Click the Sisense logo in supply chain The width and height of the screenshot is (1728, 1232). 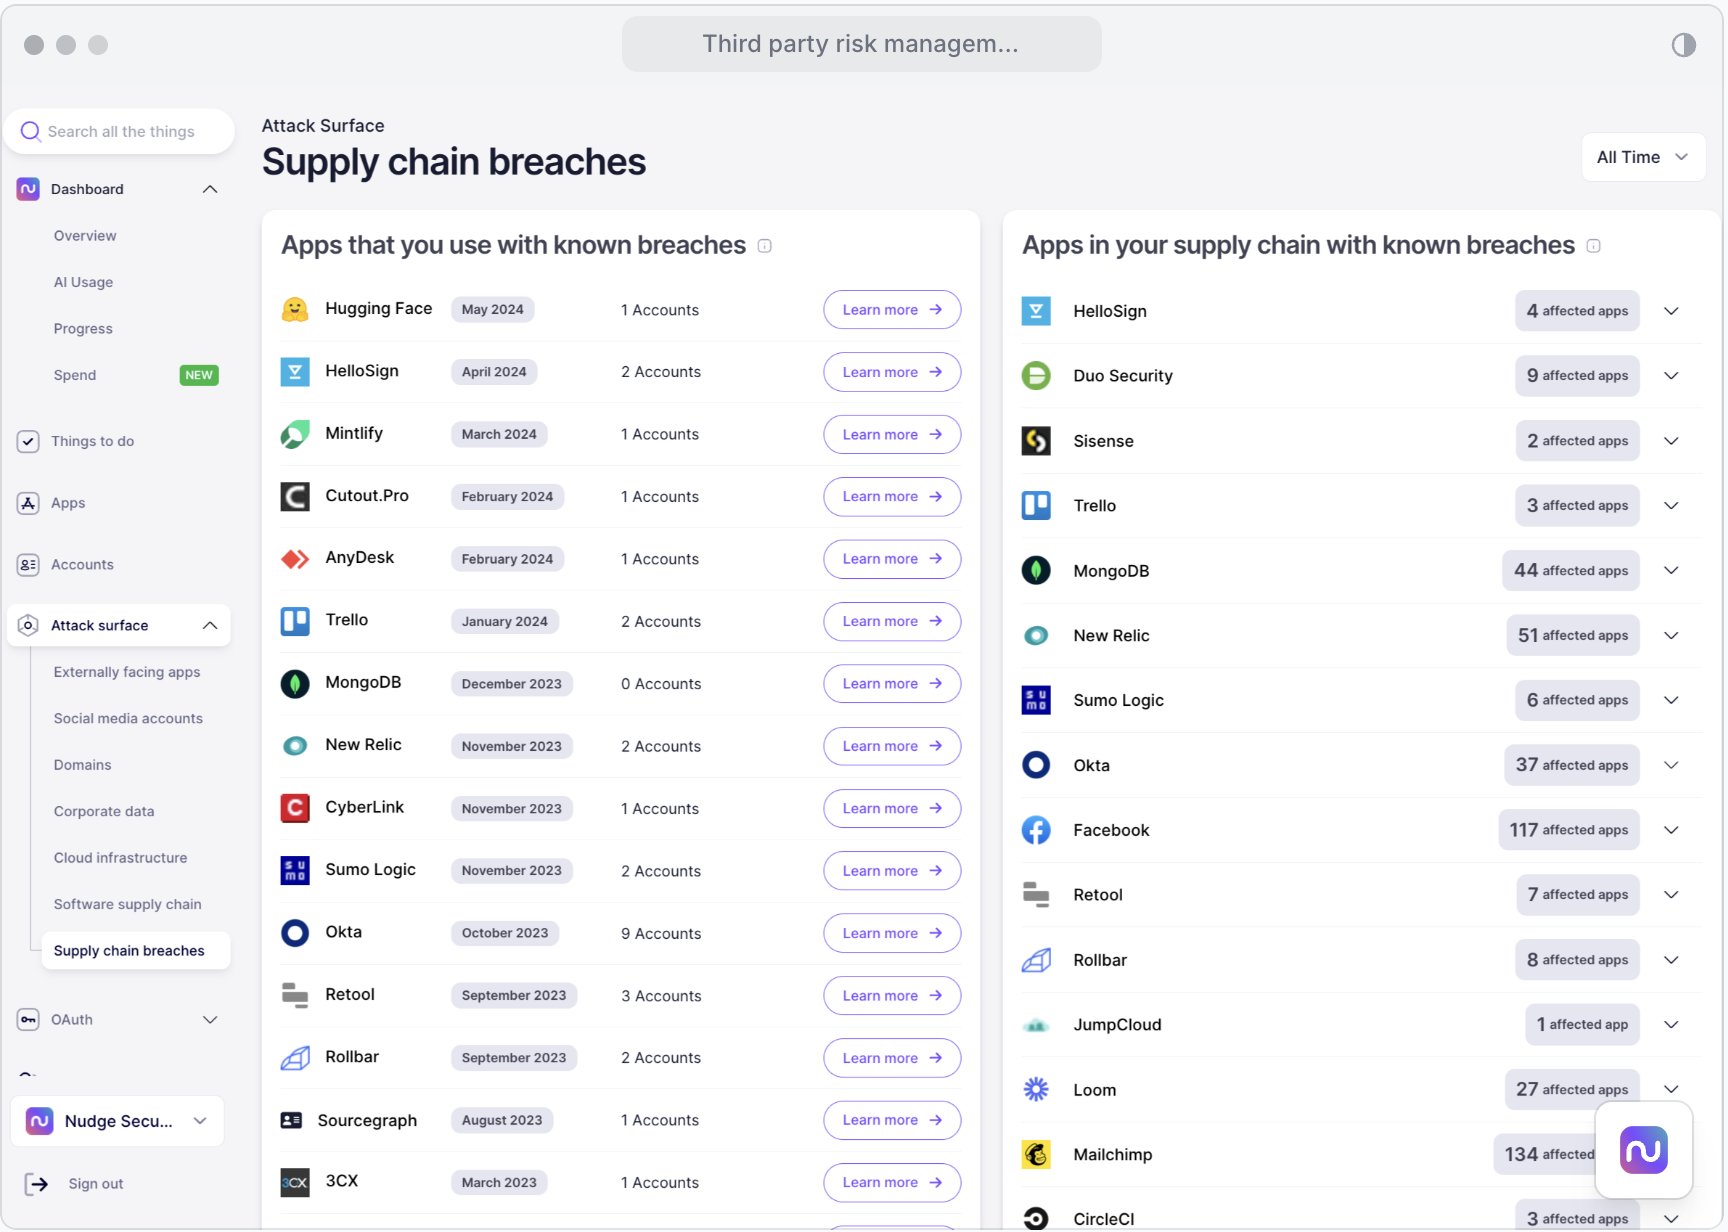pos(1036,441)
